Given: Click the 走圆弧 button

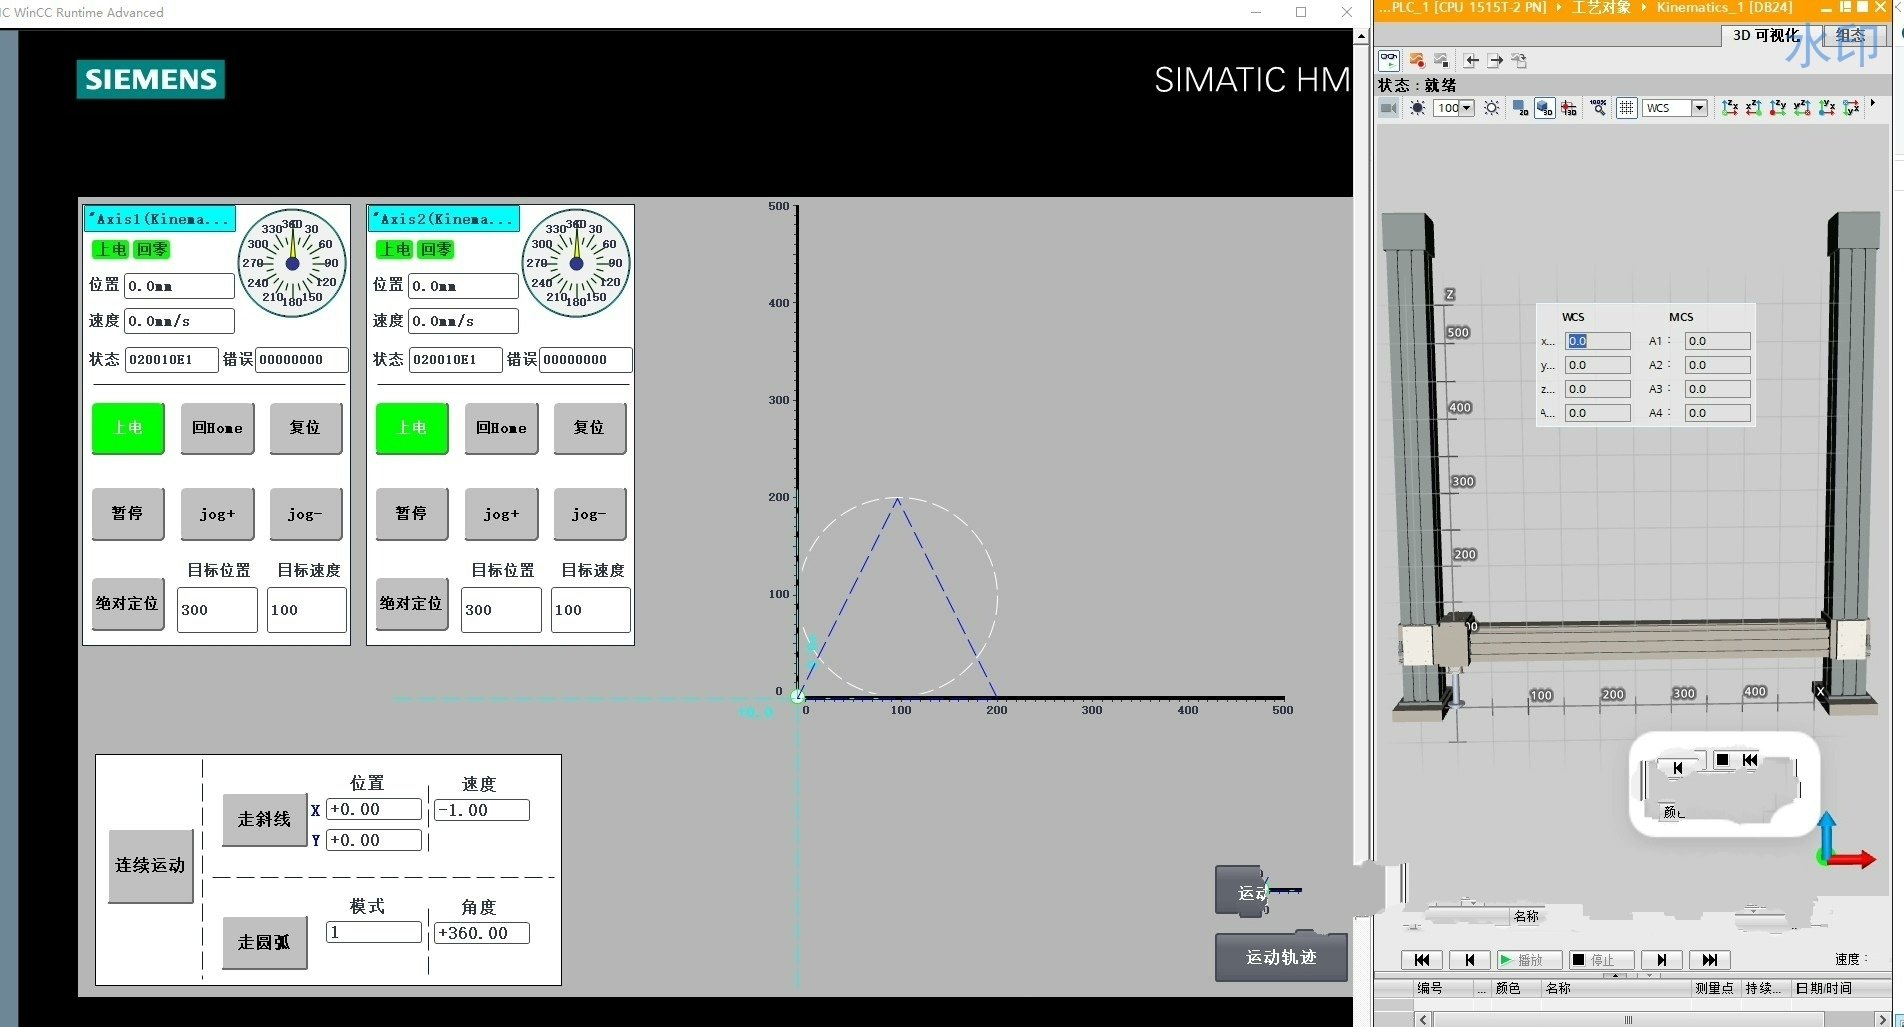Looking at the screenshot, I should 265,943.
